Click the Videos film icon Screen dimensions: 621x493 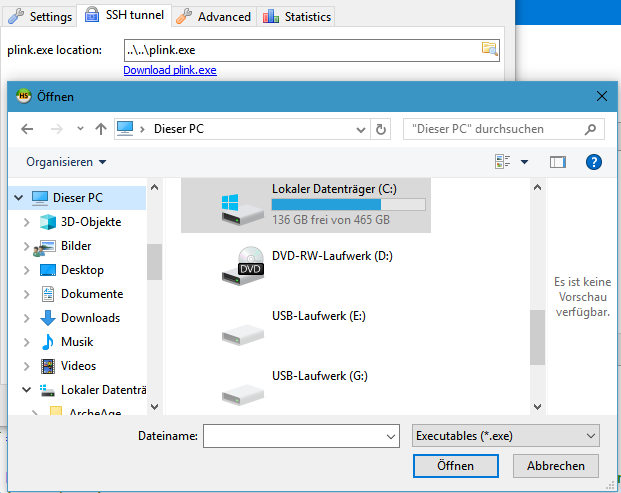(x=48, y=366)
